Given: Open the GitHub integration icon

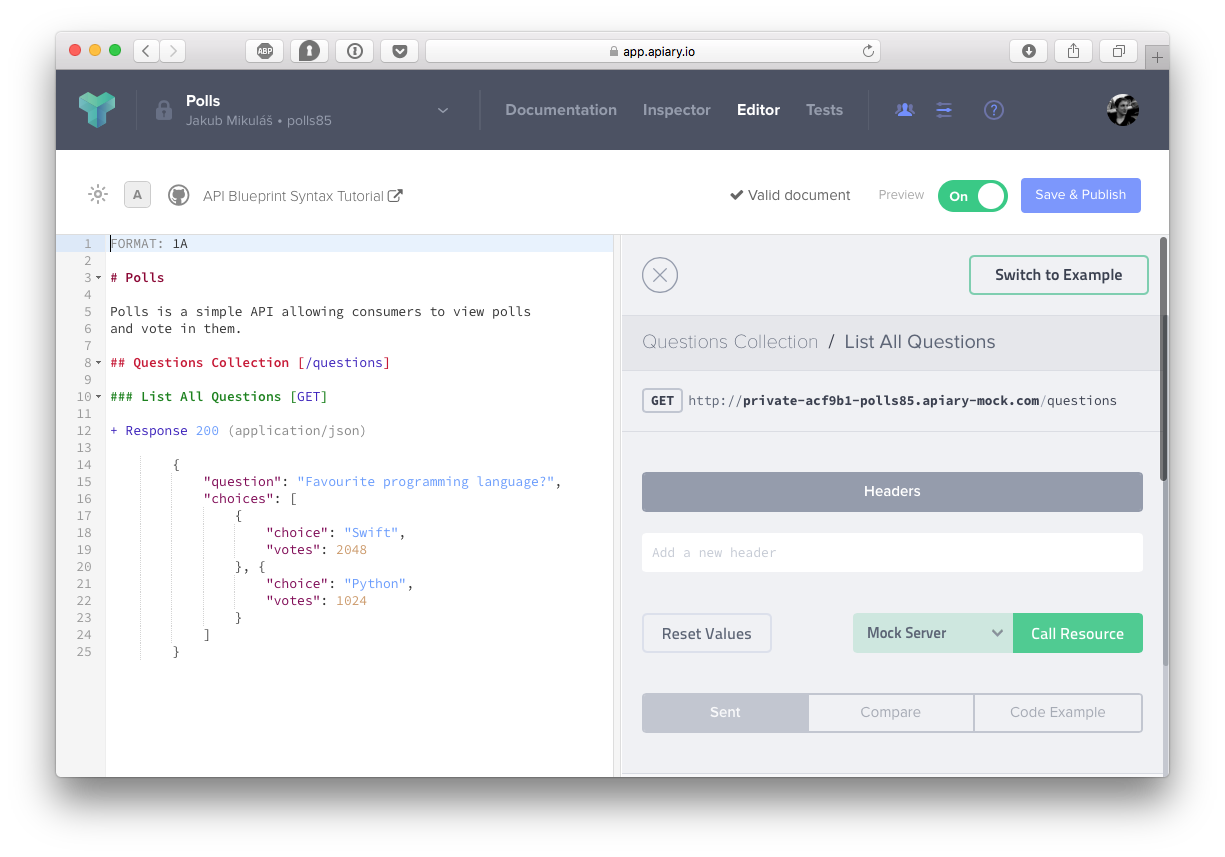Looking at the screenshot, I should [x=179, y=195].
